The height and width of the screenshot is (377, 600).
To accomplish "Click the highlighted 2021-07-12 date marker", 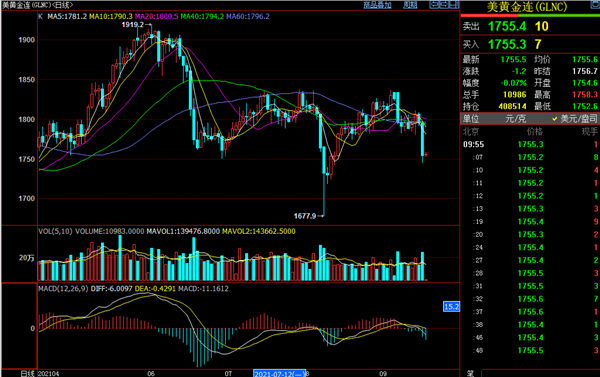I will pyautogui.click(x=279, y=374).
